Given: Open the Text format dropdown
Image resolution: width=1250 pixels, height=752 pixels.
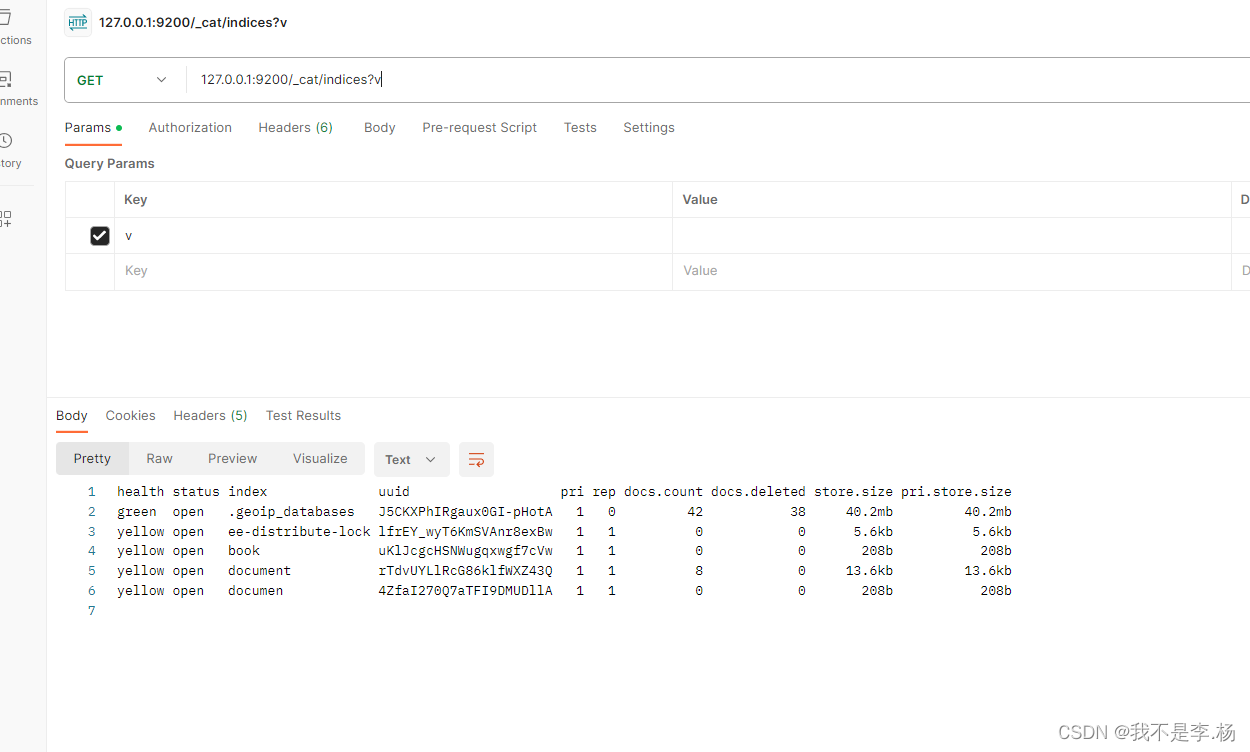Looking at the screenshot, I should coord(411,460).
